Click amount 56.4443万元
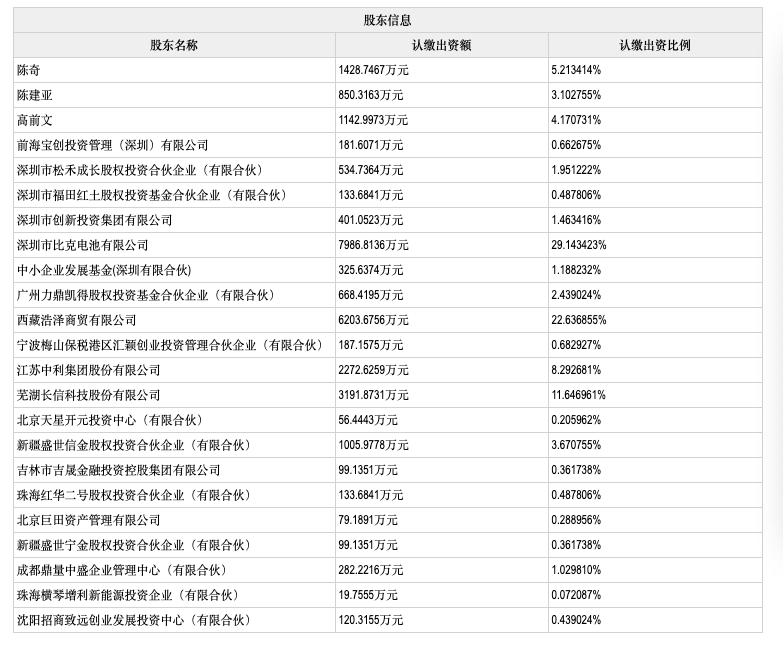The width and height of the screenshot is (783, 646). (x=368, y=420)
